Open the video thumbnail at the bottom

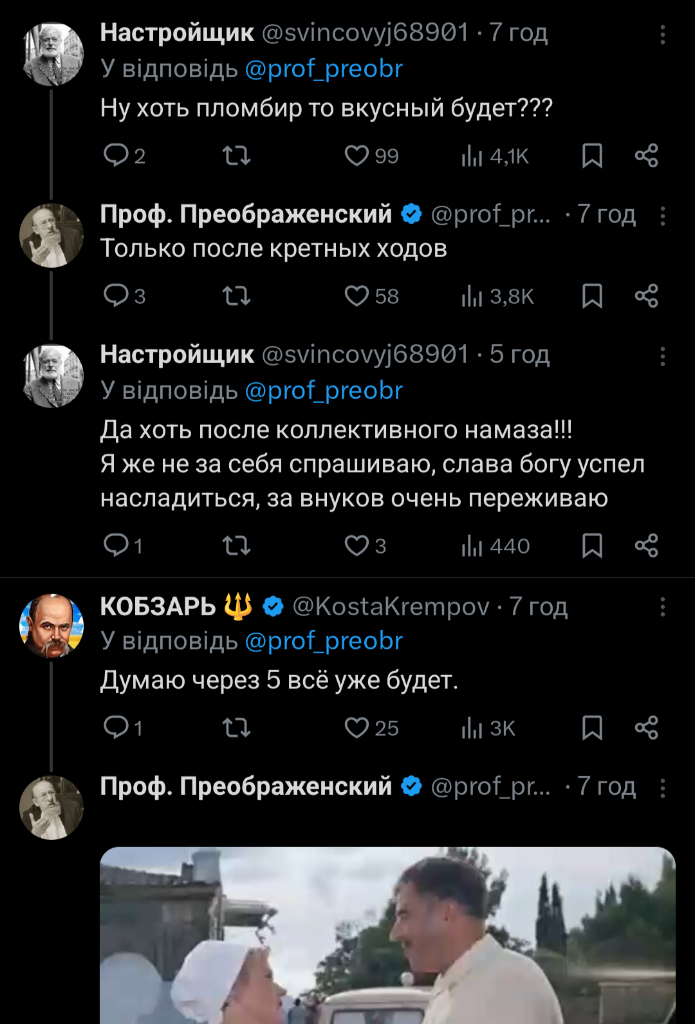(388, 935)
